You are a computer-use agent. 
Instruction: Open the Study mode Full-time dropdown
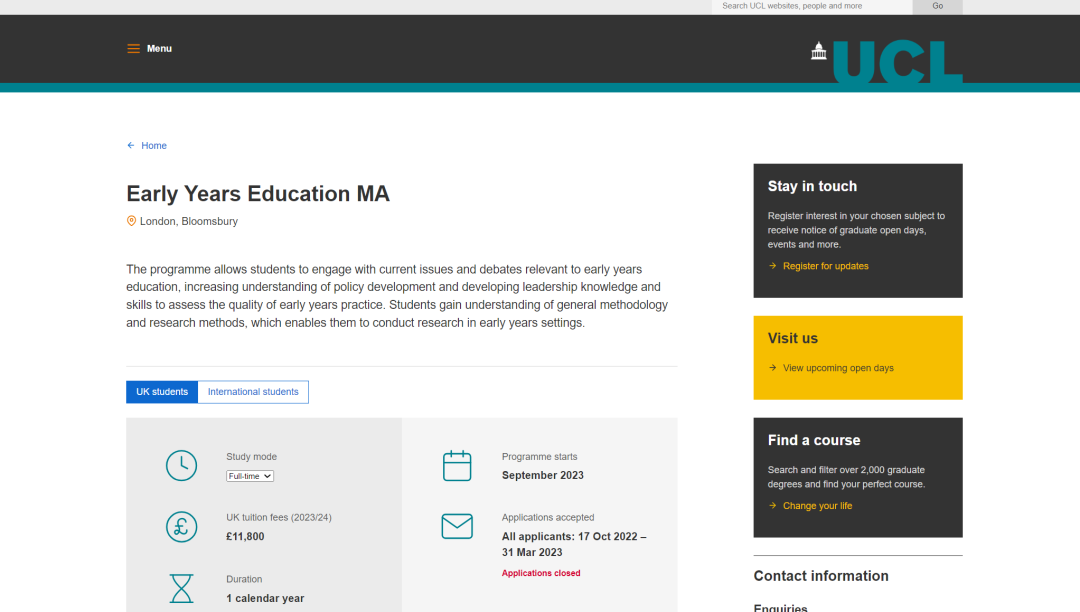(x=250, y=476)
